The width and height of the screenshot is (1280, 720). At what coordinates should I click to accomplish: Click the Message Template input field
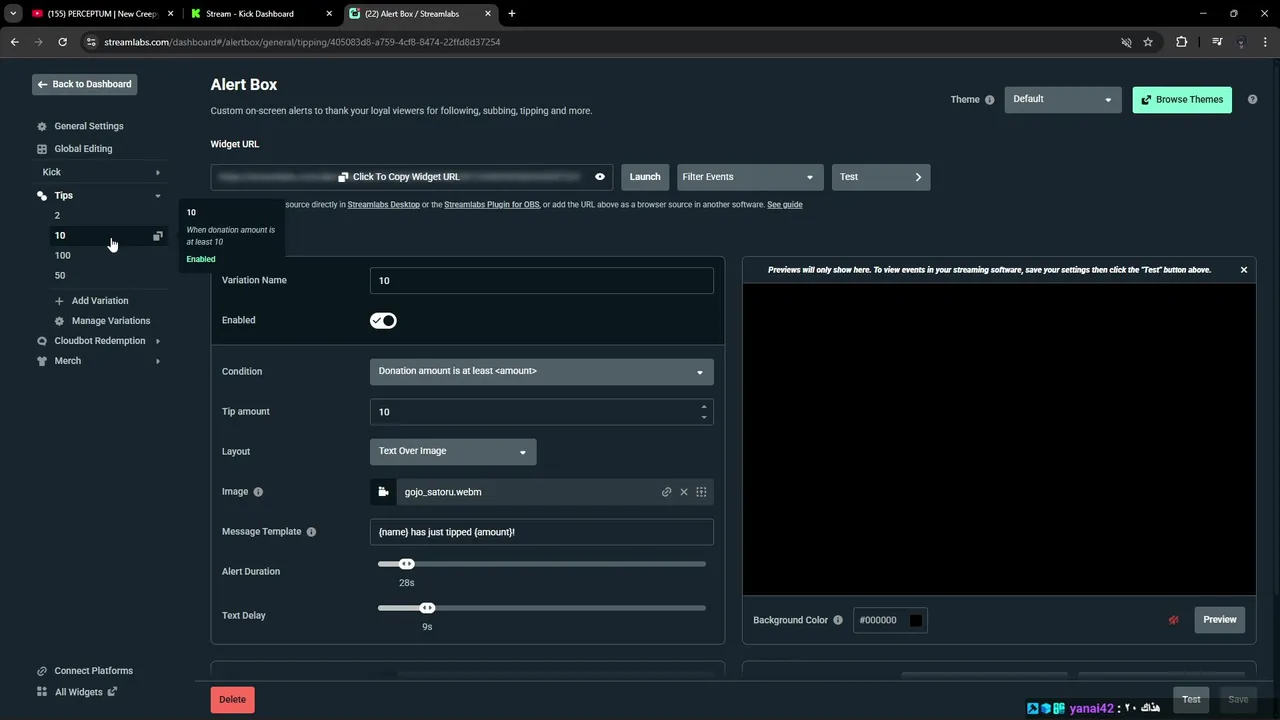541,532
